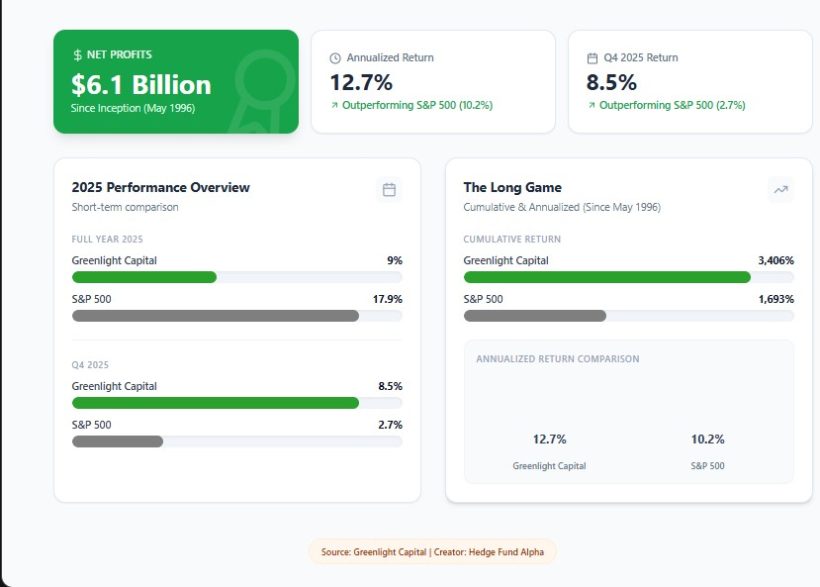
Task: Click the trending chart icon in The Long Game
Action: pyautogui.click(x=780, y=189)
